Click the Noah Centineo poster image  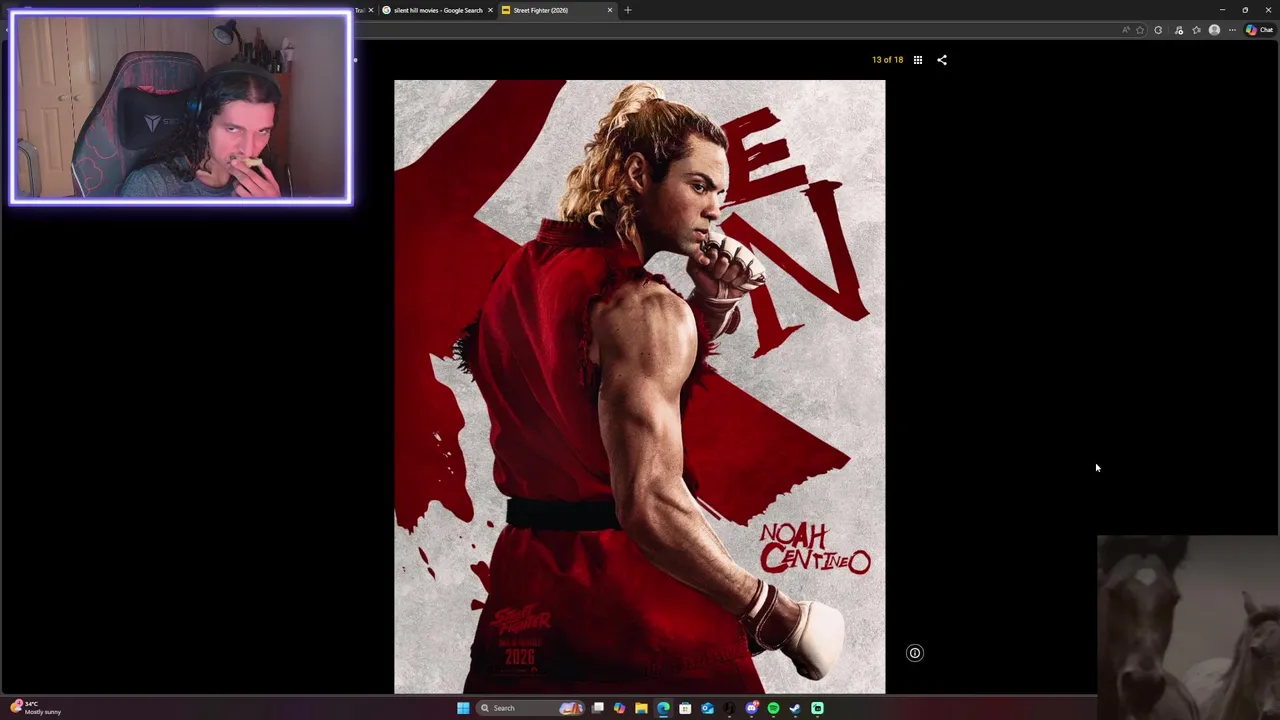click(x=639, y=387)
